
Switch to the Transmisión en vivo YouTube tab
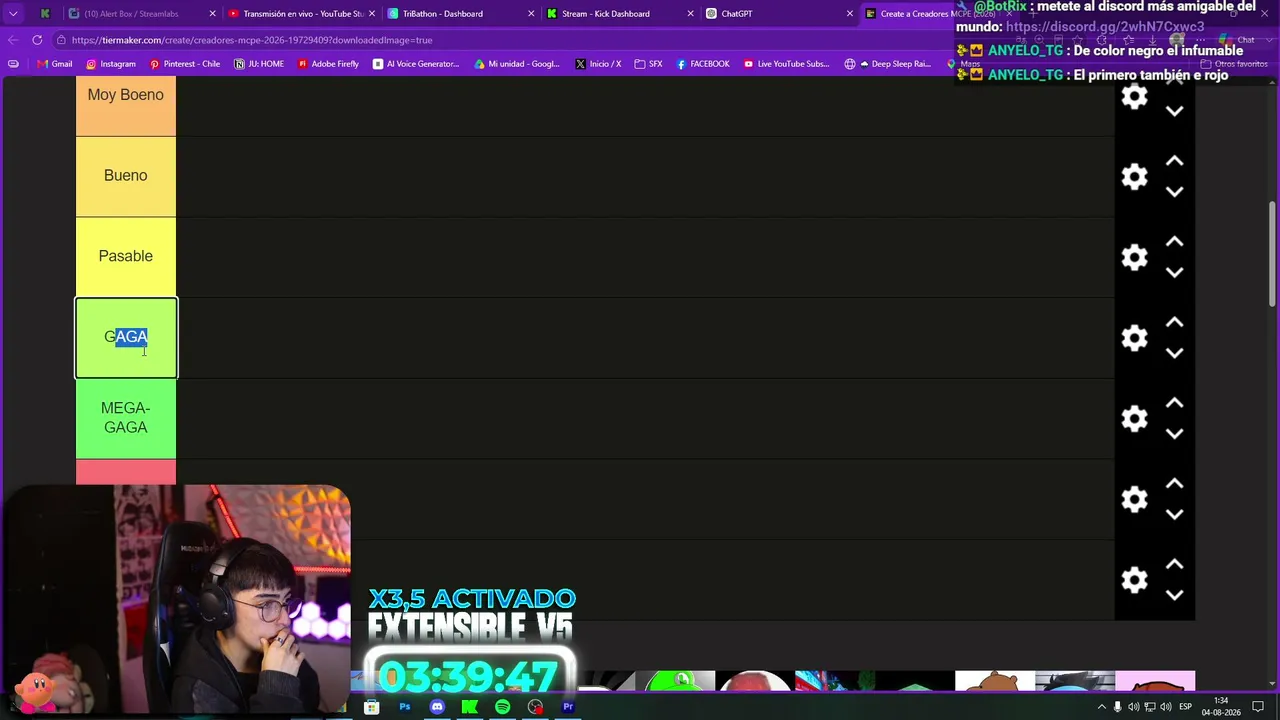302,14
